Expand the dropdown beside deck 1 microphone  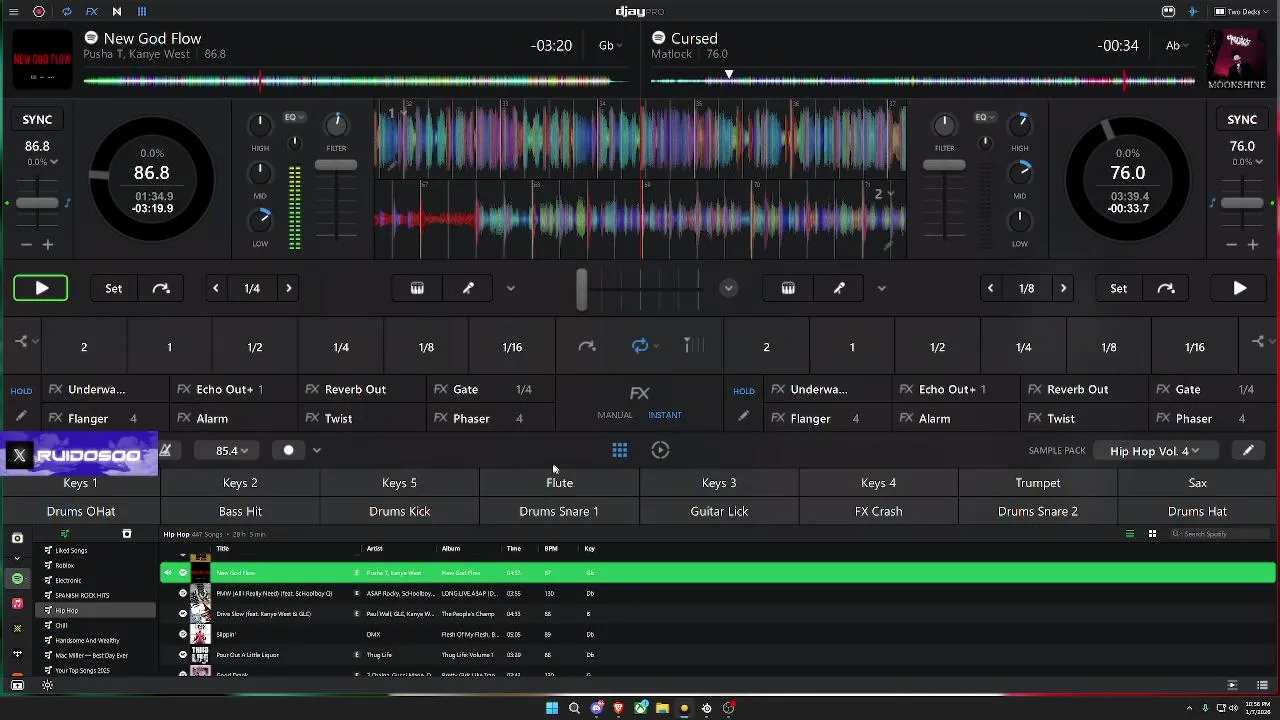point(510,288)
